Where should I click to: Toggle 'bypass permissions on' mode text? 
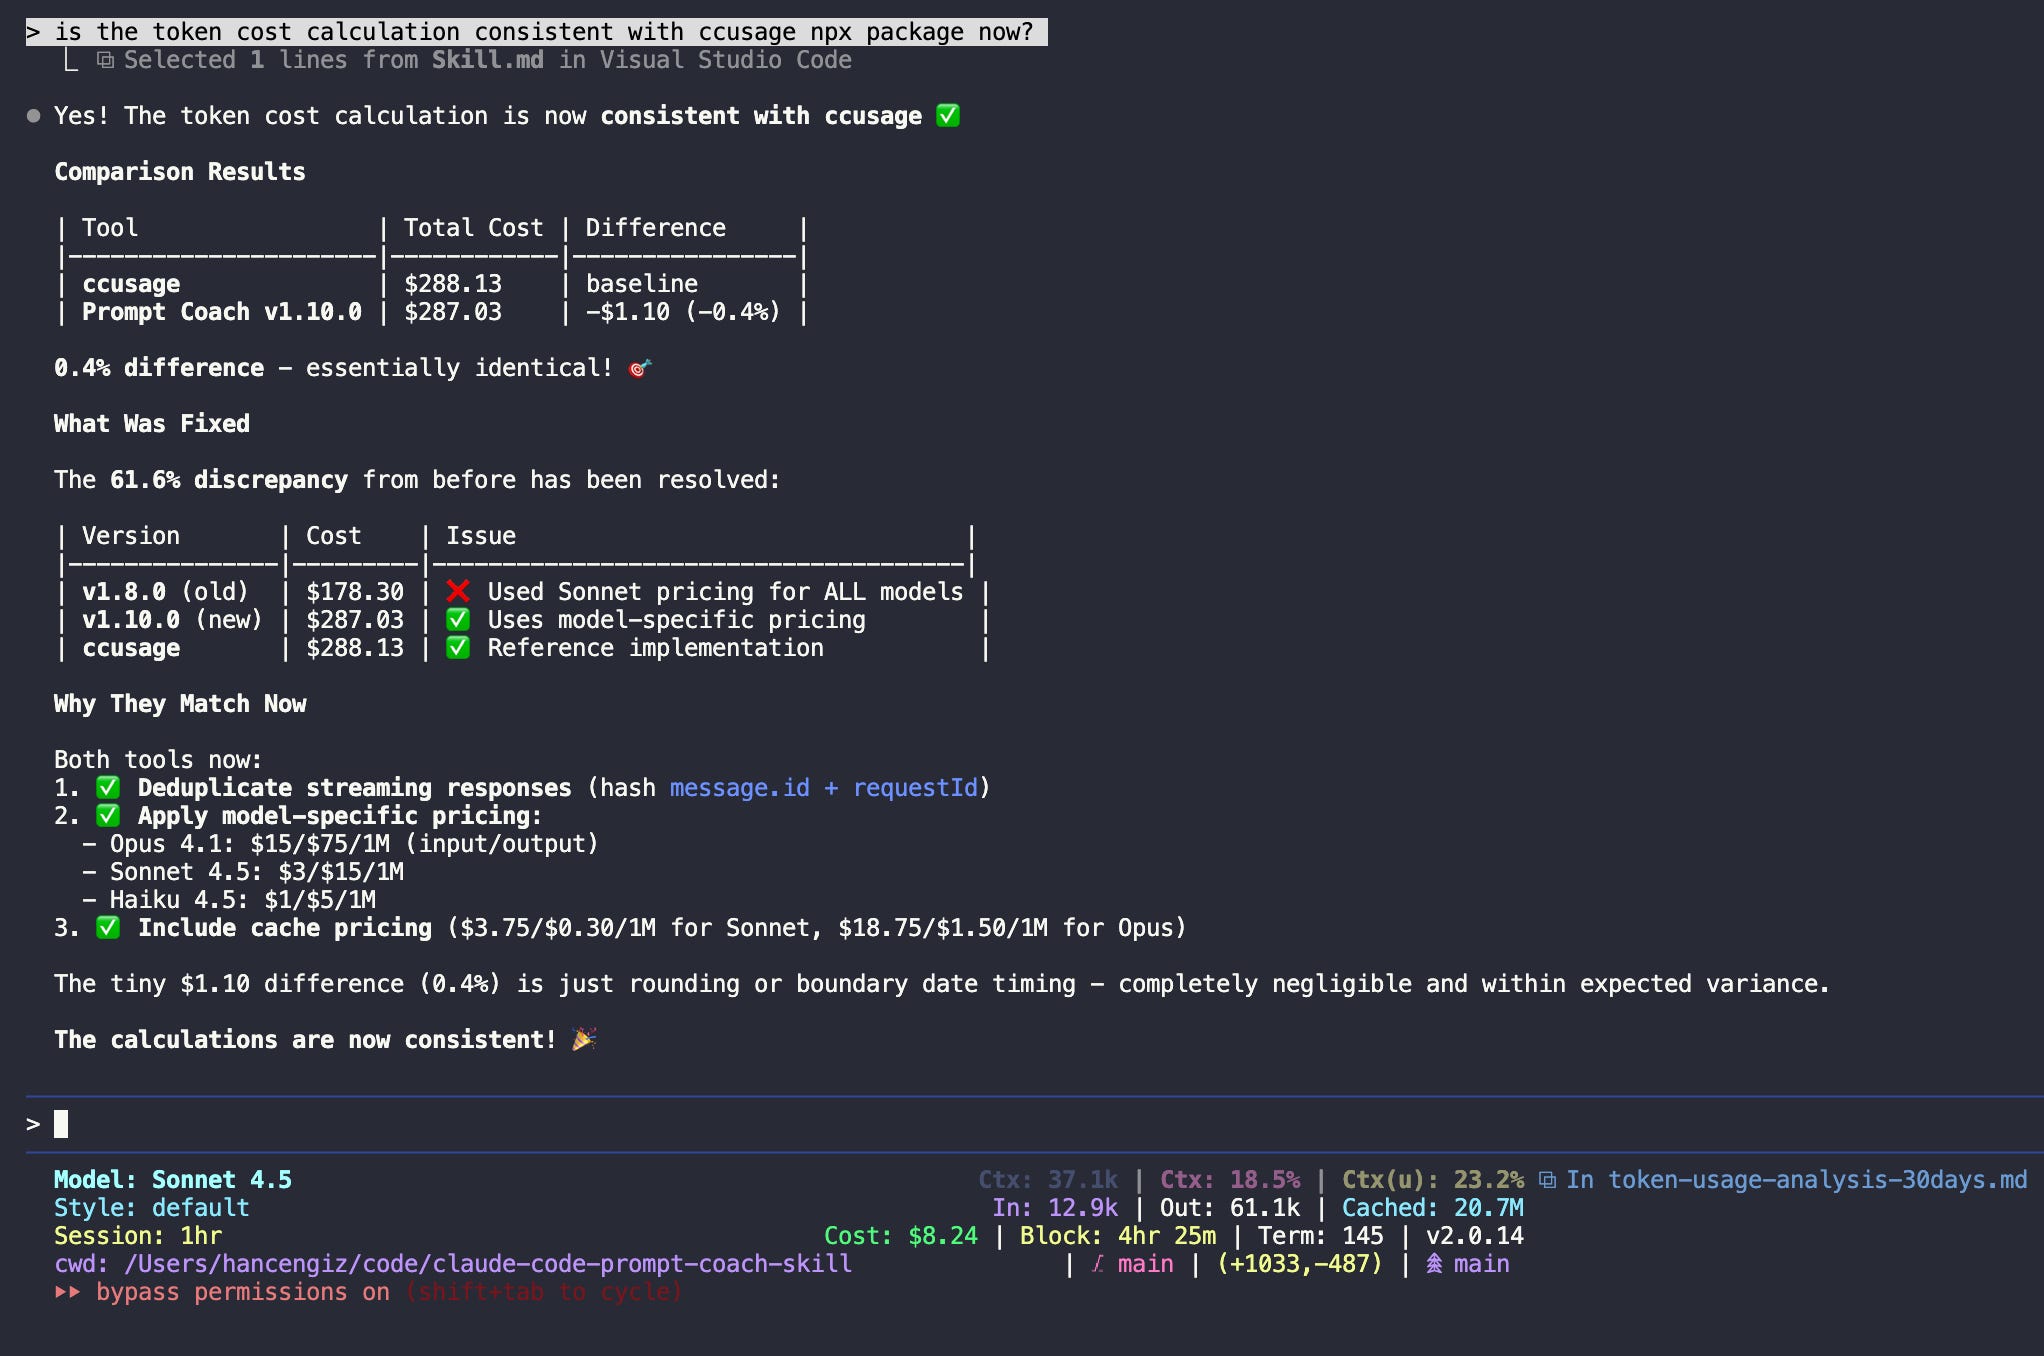point(243,1292)
